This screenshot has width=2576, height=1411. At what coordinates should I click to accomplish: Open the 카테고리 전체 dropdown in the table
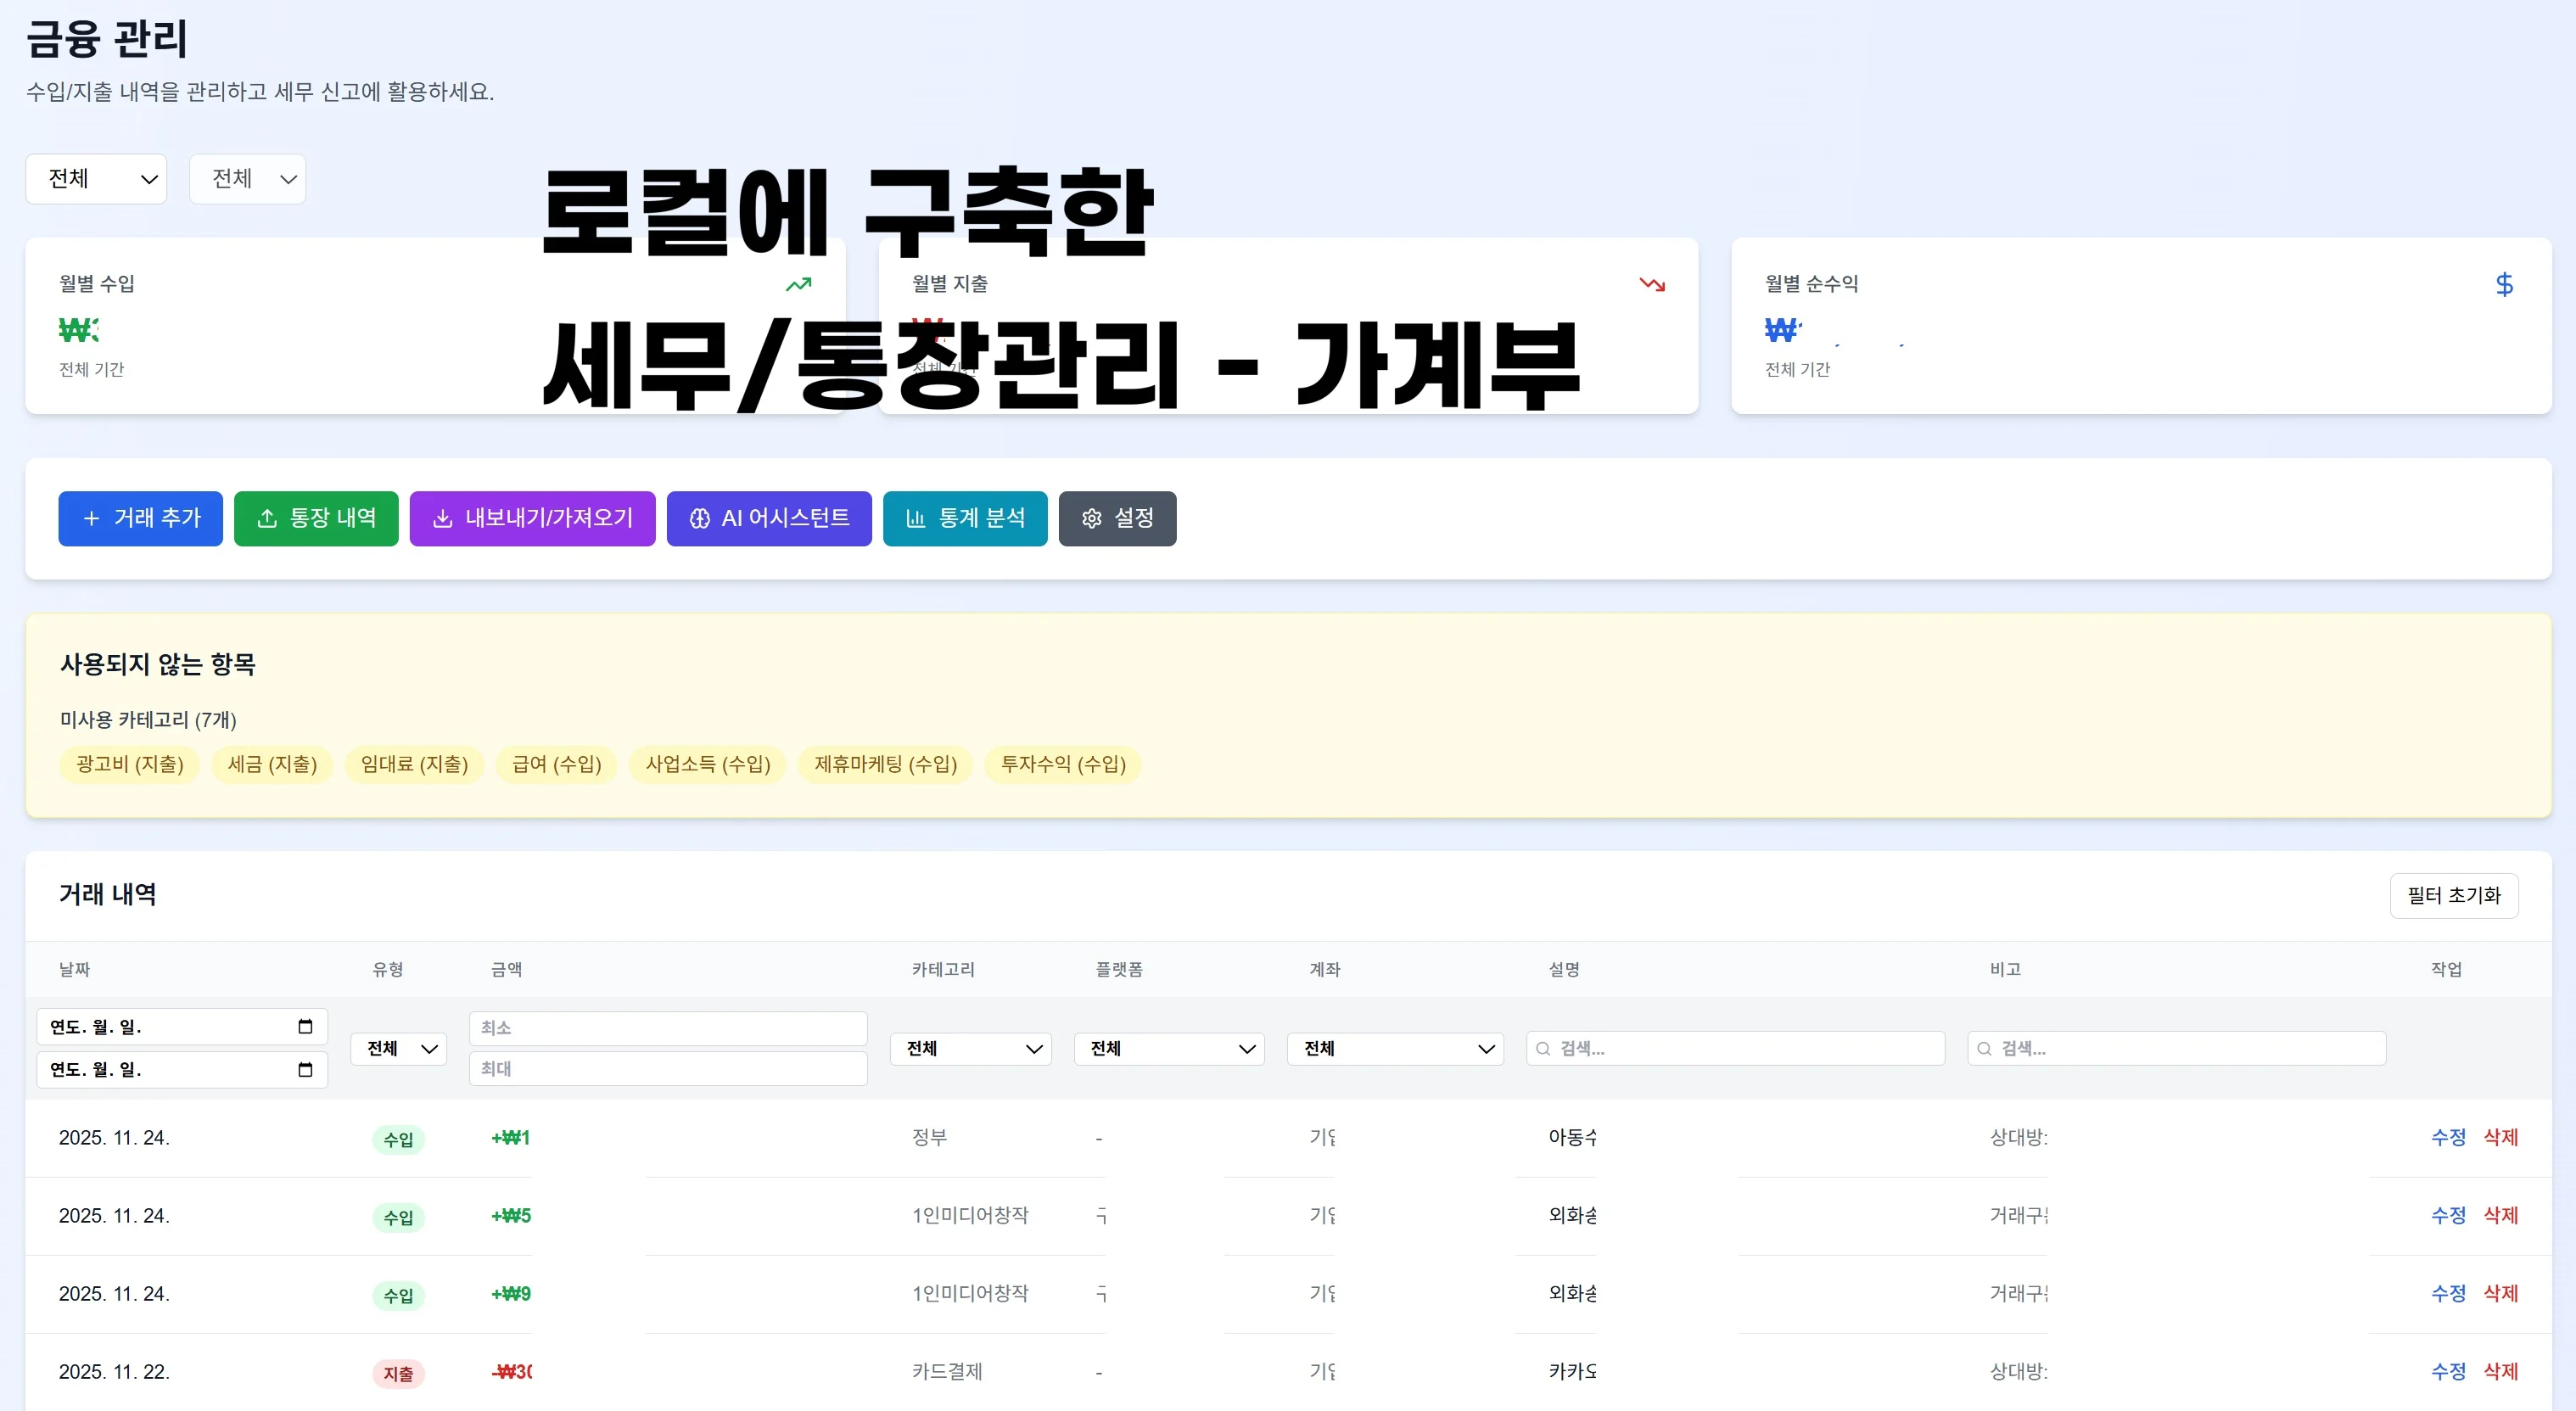pos(969,1048)
